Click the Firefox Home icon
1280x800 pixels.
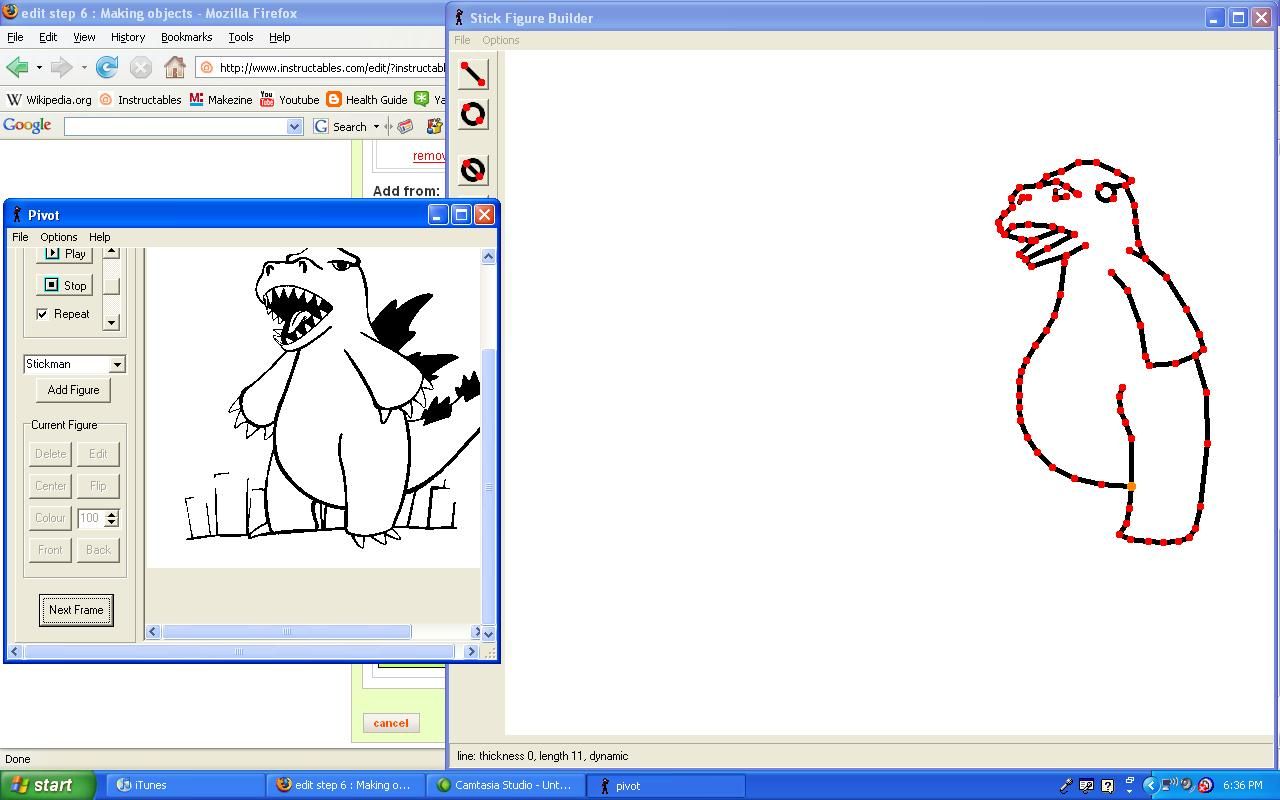click(175, 68)
